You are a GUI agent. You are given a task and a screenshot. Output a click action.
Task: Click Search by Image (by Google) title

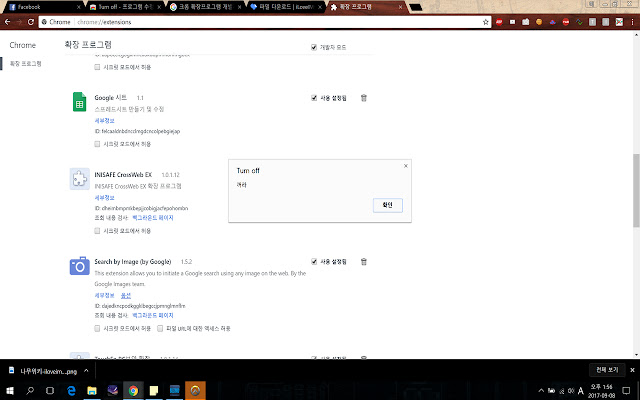coord(133,262)
